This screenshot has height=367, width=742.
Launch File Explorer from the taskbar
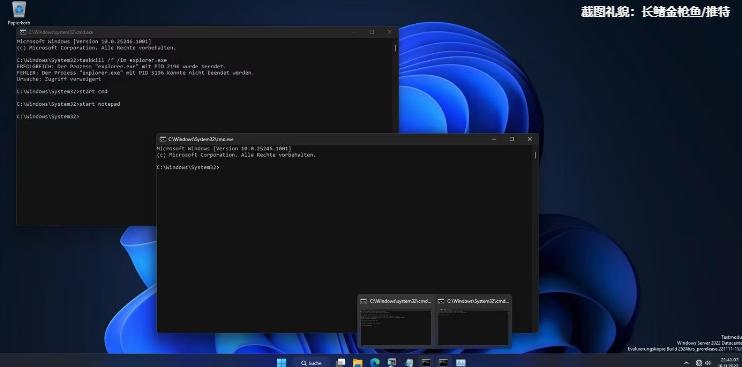[x=357, y=363]
